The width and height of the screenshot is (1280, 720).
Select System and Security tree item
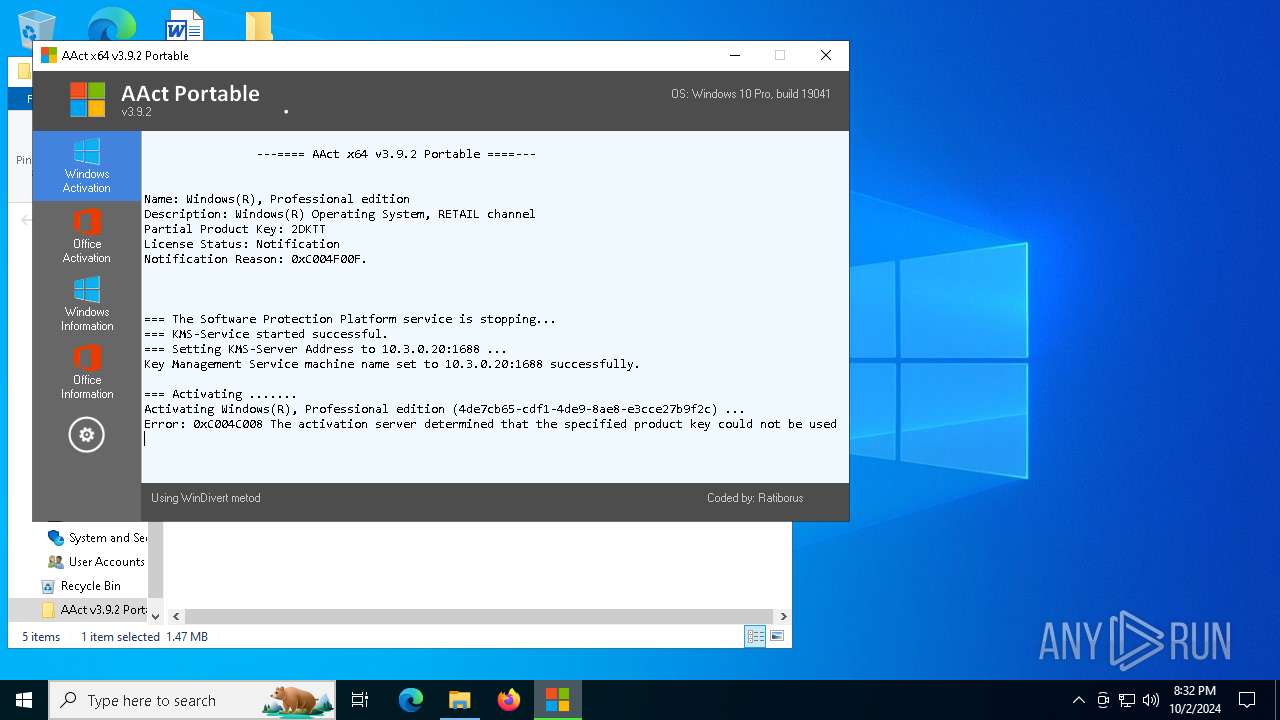97,538
